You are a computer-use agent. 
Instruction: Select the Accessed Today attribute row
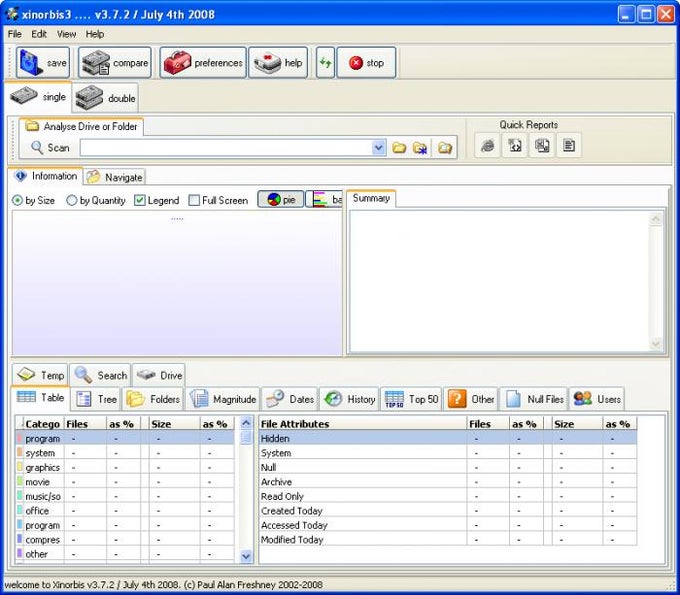[448, 525]
